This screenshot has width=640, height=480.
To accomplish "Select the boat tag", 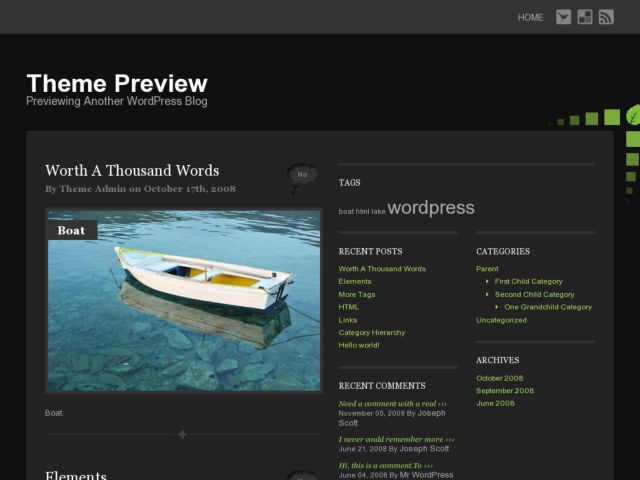I will coord(346,211).
